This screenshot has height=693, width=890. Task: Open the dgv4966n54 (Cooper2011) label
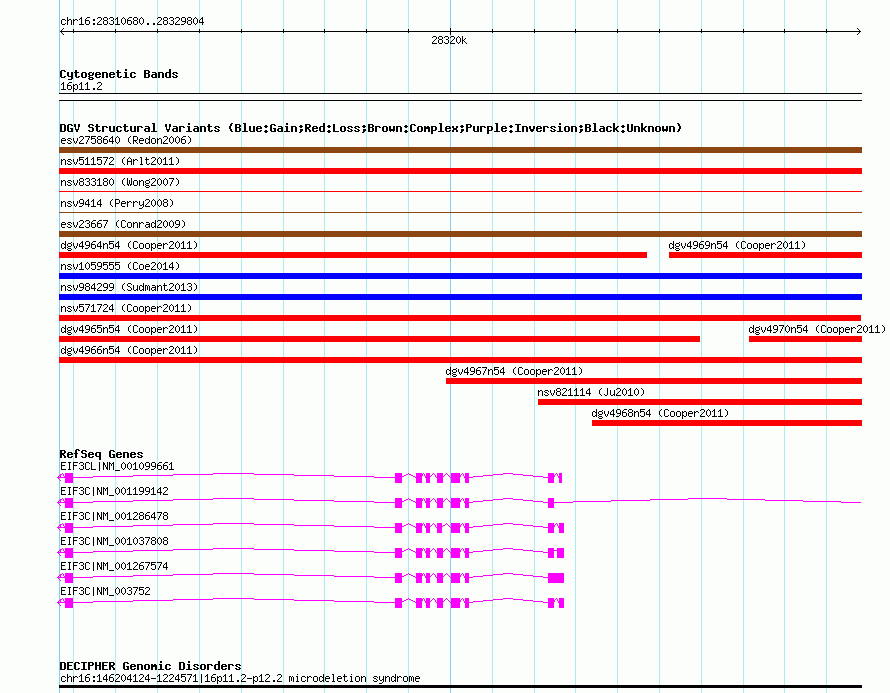pos(129,350)
